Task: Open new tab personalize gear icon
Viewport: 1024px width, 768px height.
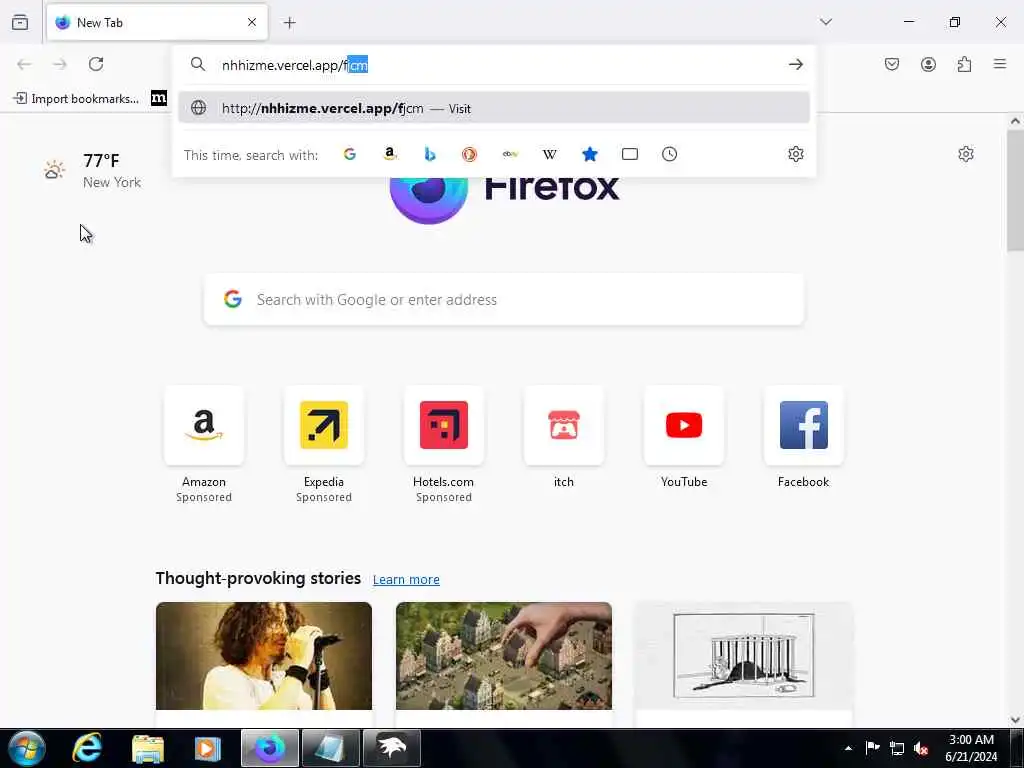Action: pyautogui.click(x=966, y=154)
